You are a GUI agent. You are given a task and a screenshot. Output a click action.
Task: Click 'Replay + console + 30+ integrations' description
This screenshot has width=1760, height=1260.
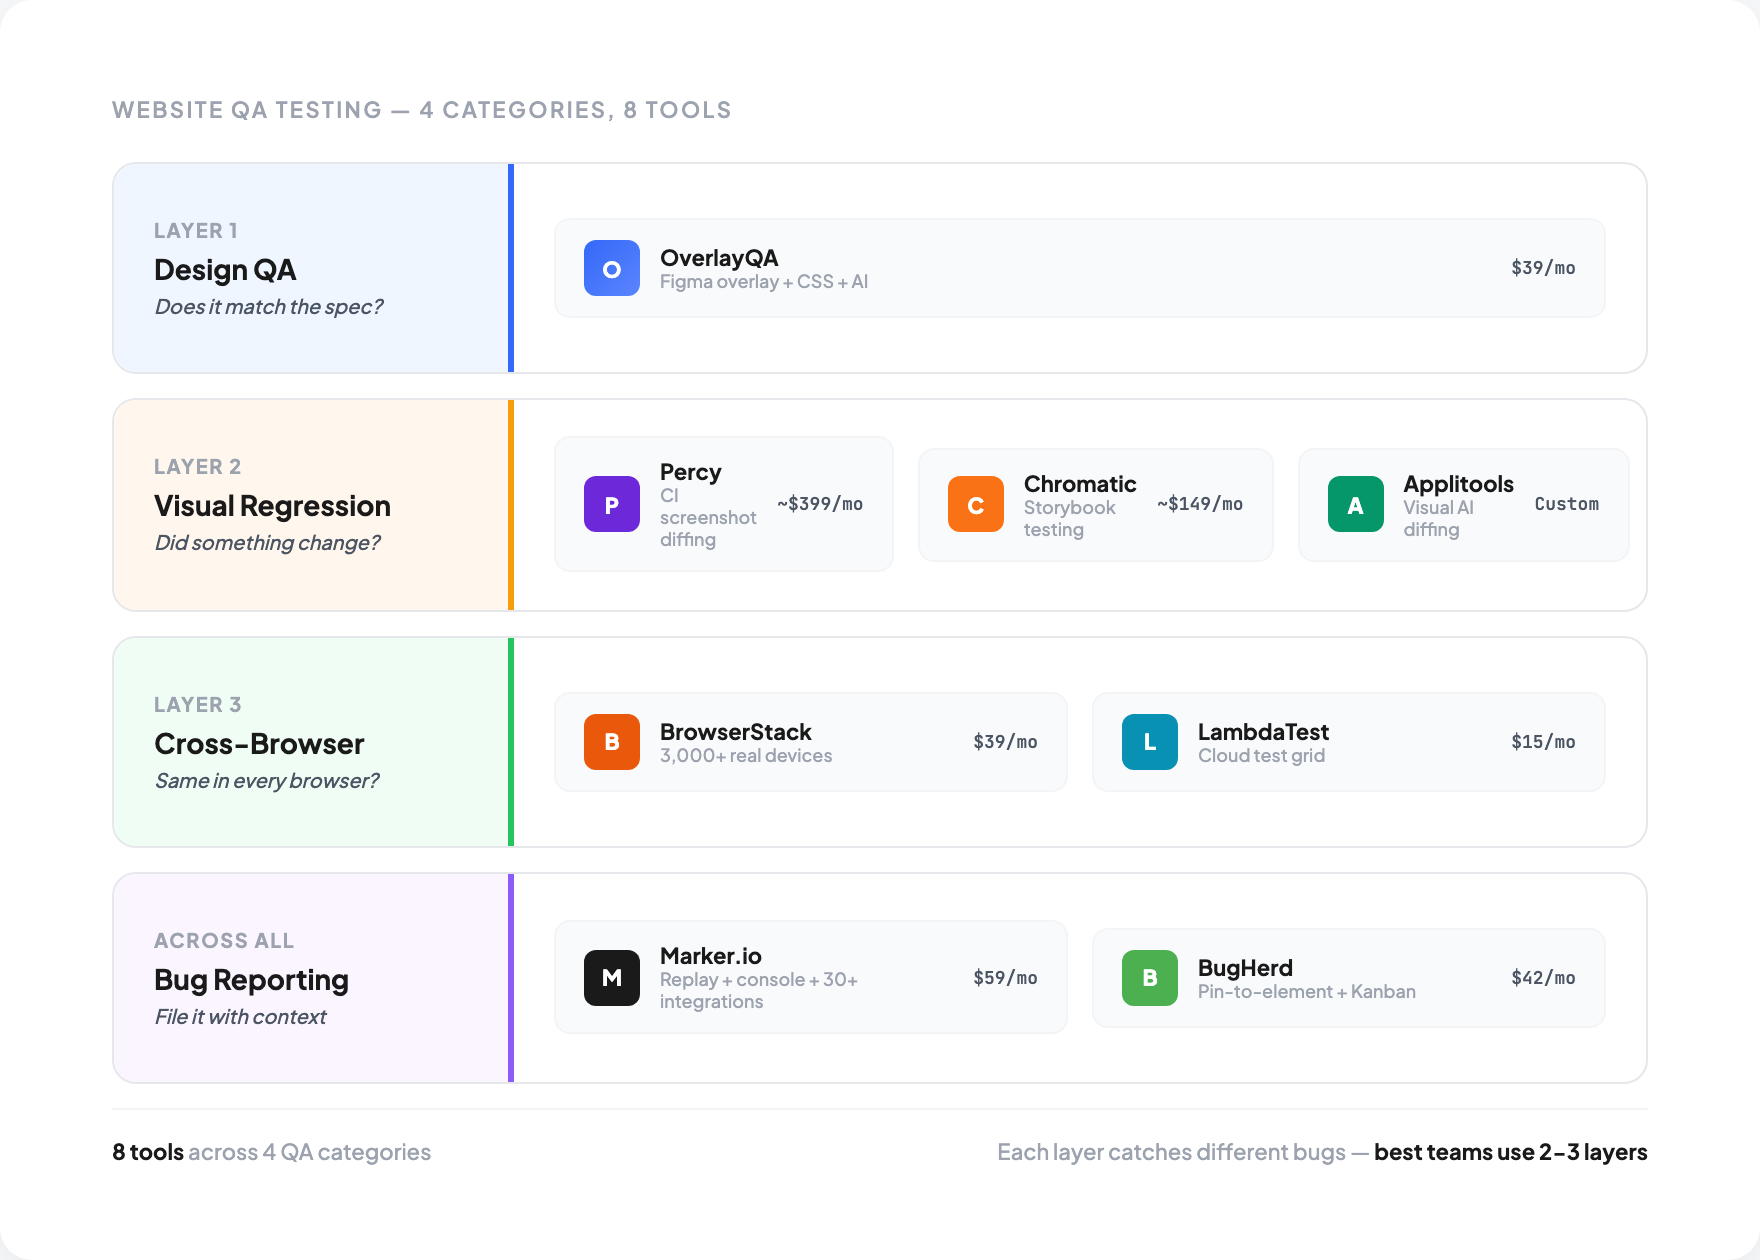(x=759, y=991)
